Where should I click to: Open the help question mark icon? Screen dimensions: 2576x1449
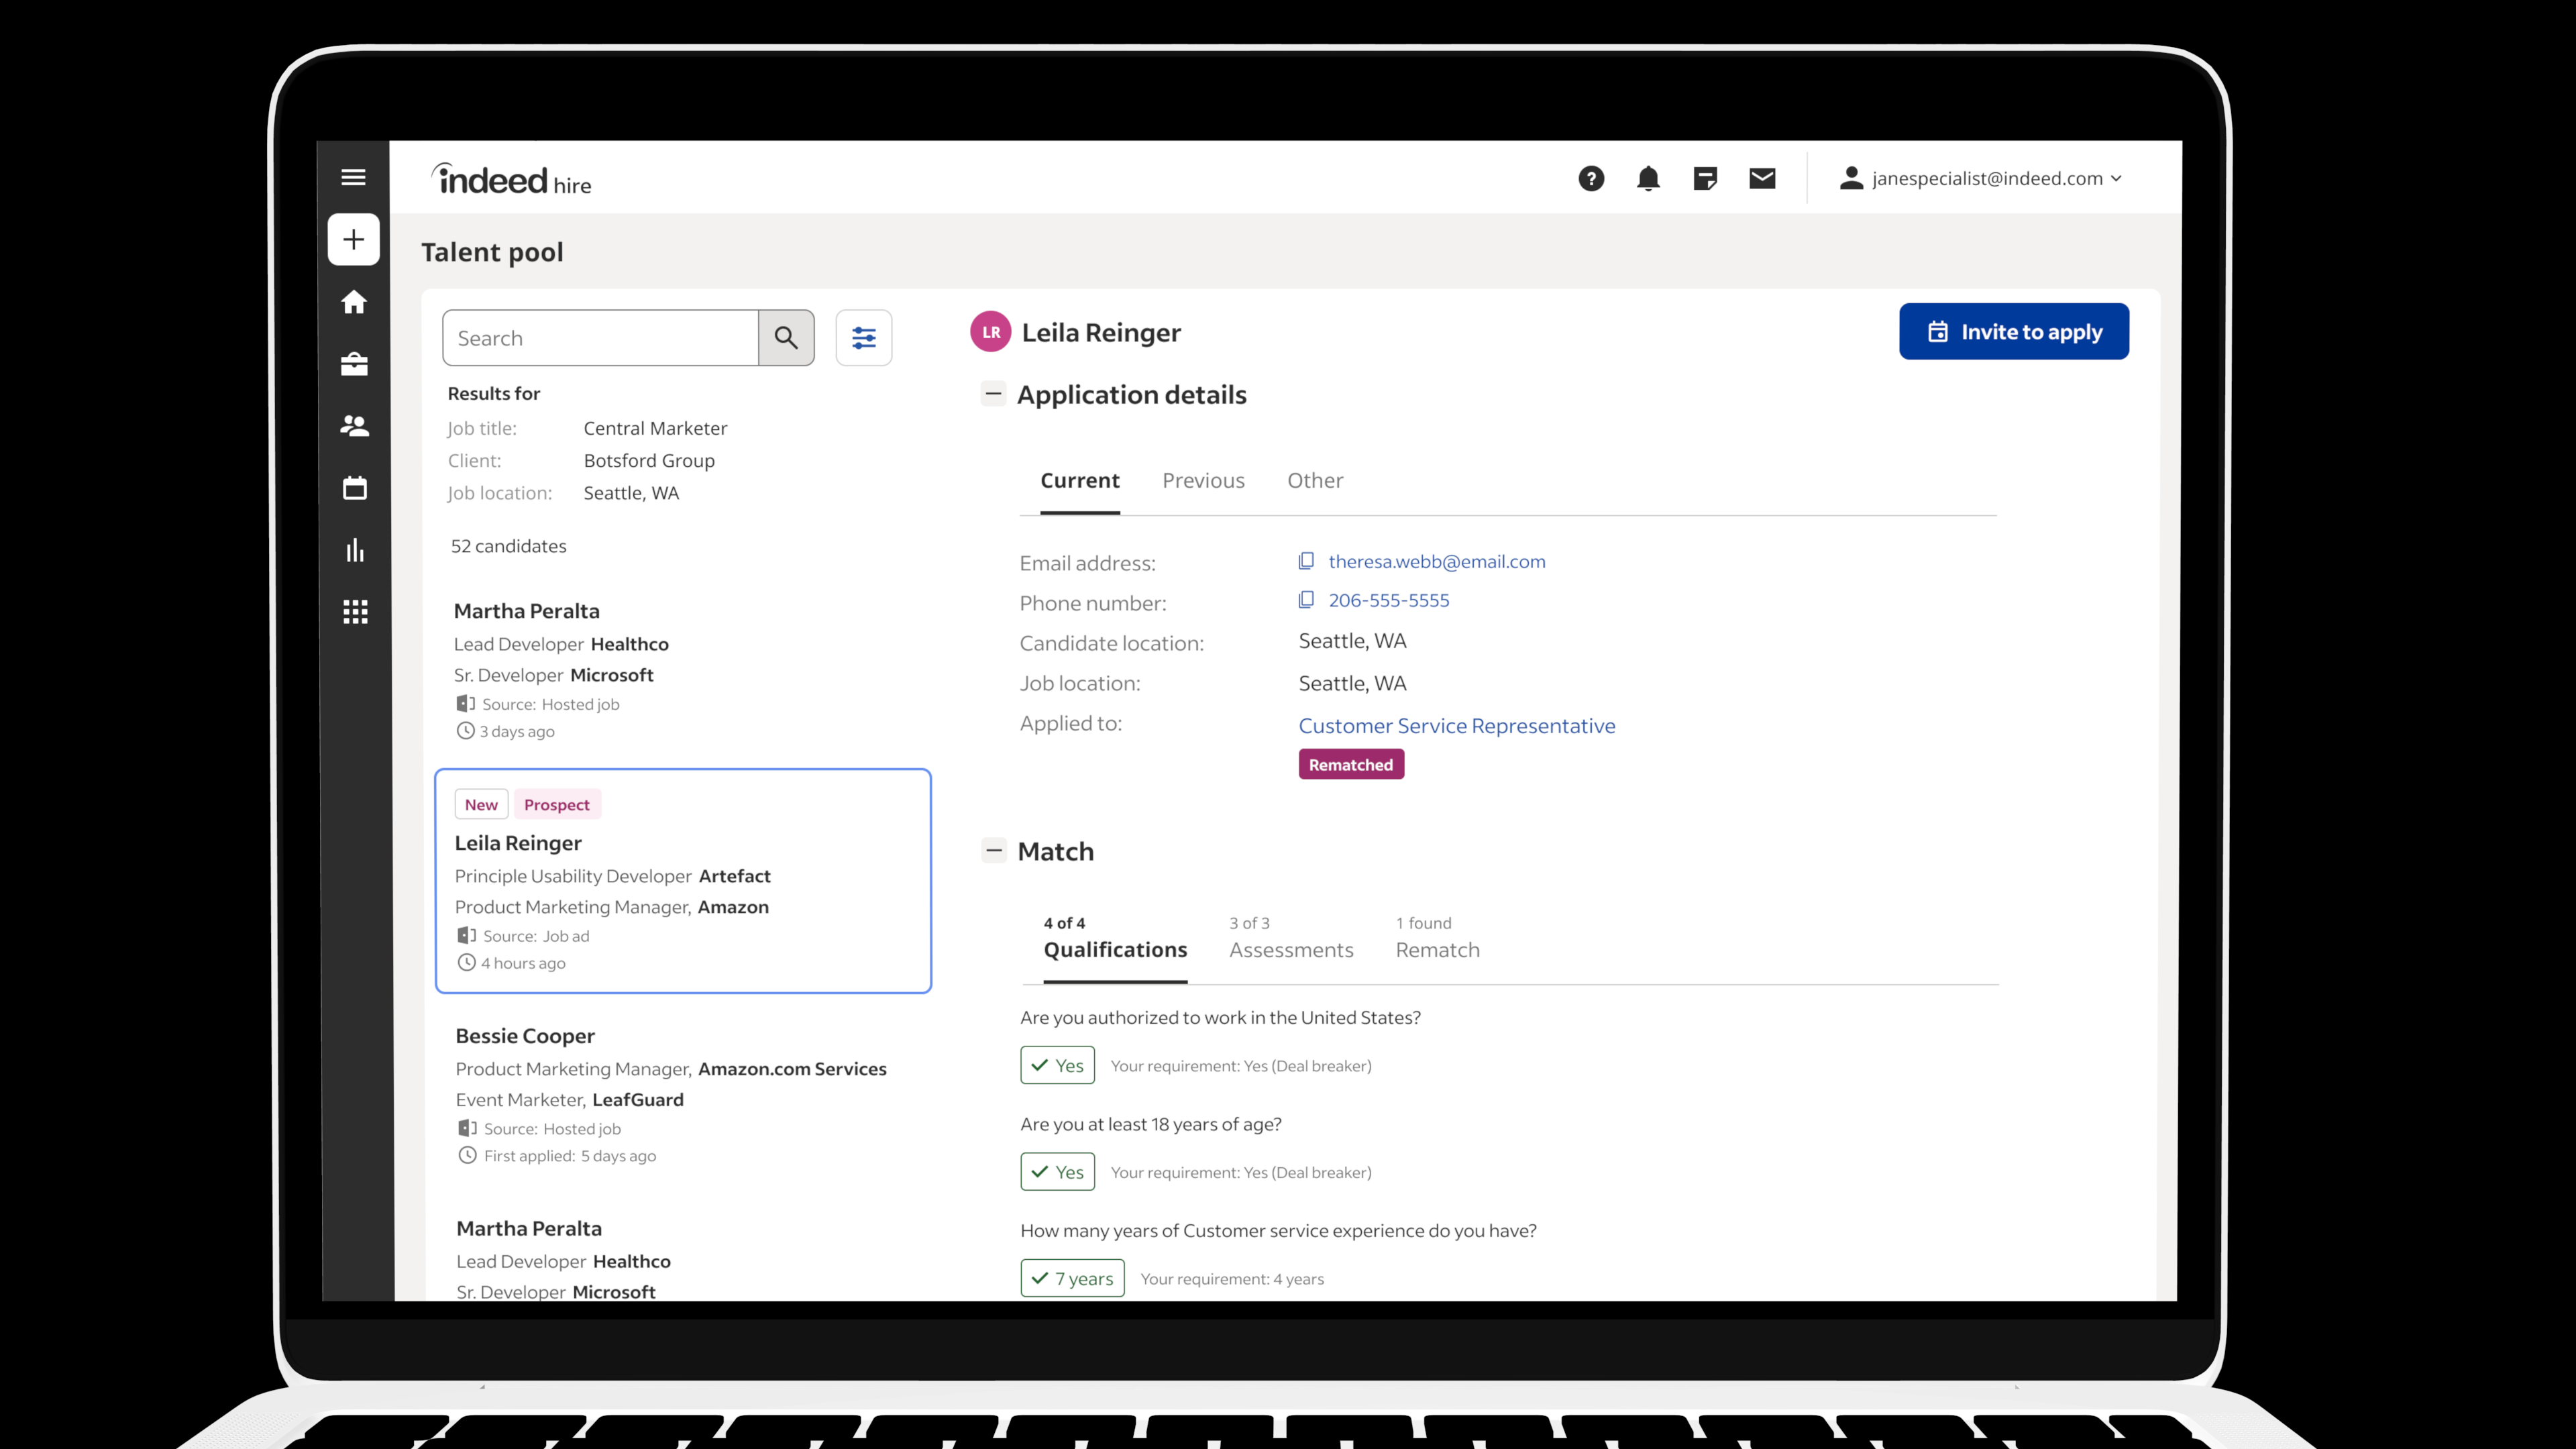[x=1591, y=178]
